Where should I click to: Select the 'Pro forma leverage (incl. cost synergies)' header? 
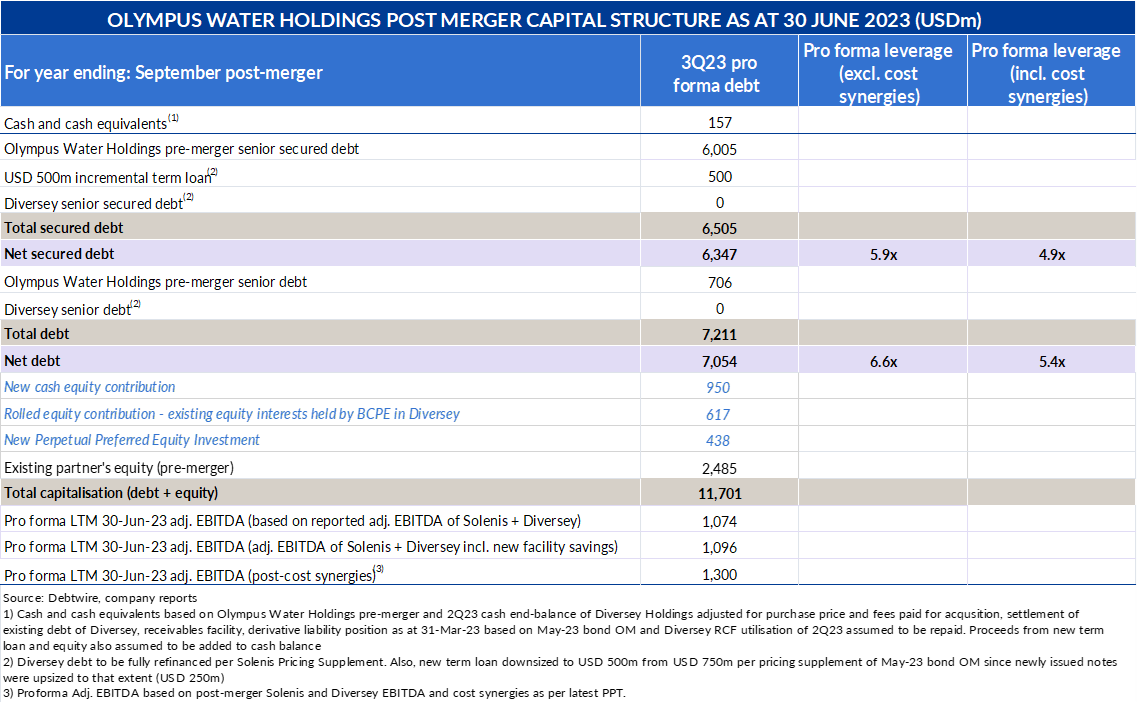(1046, 73)
